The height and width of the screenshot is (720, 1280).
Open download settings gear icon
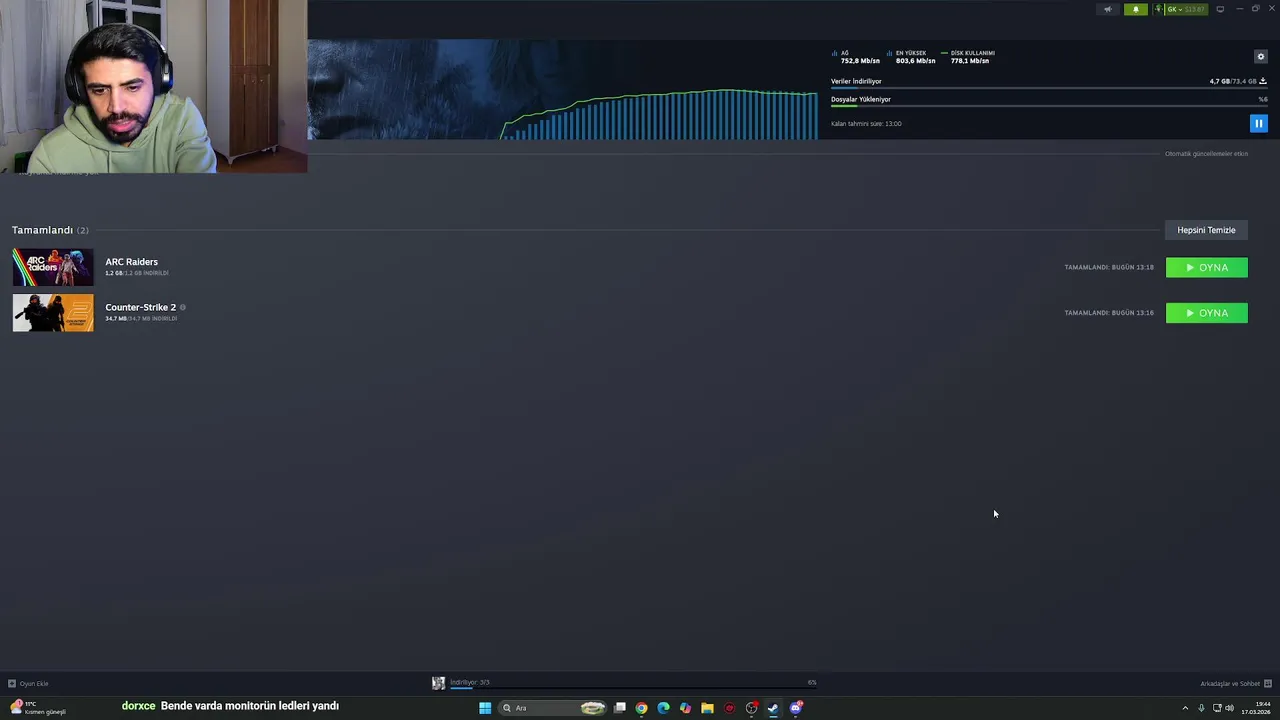click(x=1261, y=56)
